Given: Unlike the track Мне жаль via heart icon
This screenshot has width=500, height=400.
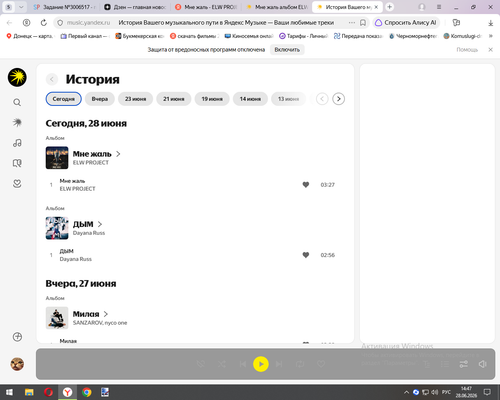Looking at the screenshot, I should coord(306,185).
